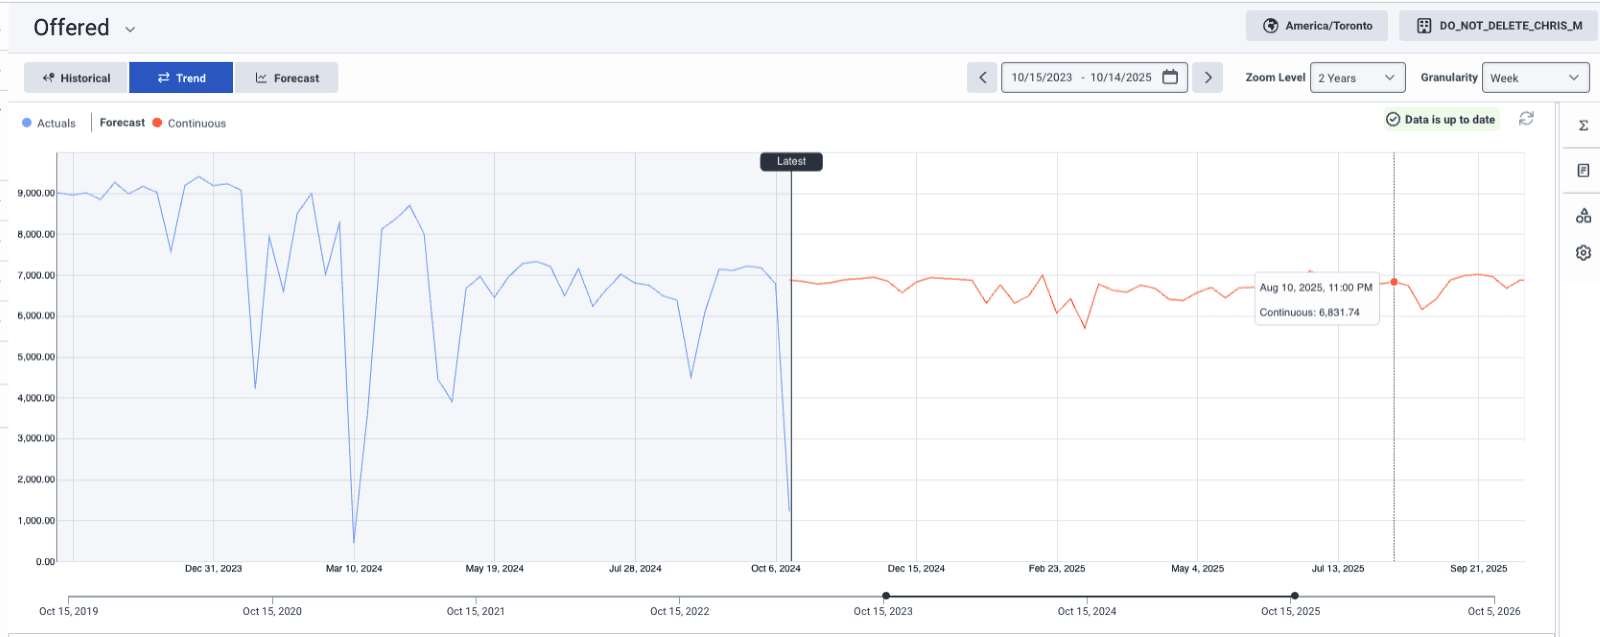This screenshot has width=1600, height=637.
Task: Click the left handle of timeline range slider
Action: [886, 596]
